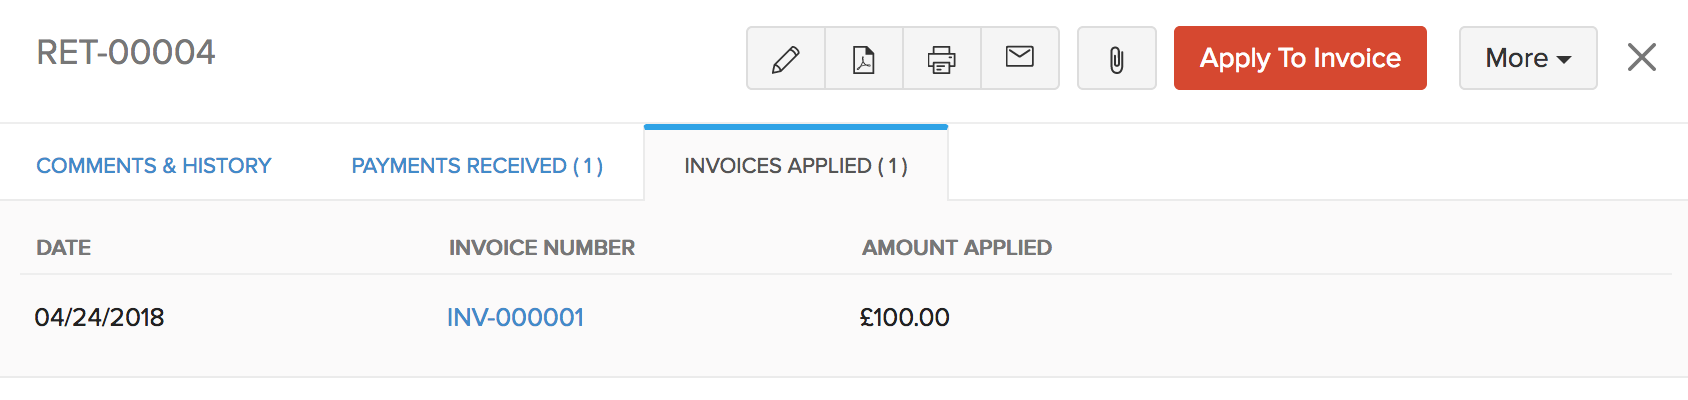The height and width of the screenshot is (400, 1688).
Task: Close the details pane with X icon
Action: tap(1642, 57)
